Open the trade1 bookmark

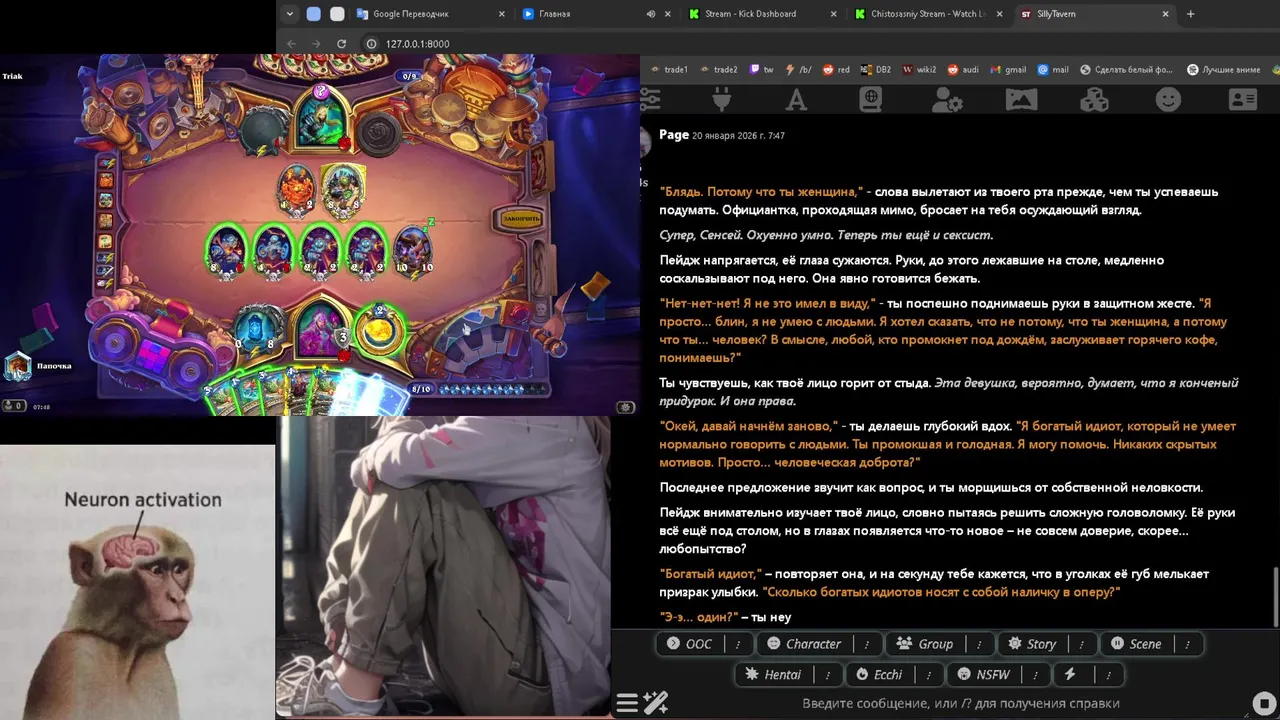tap(668, 70)
